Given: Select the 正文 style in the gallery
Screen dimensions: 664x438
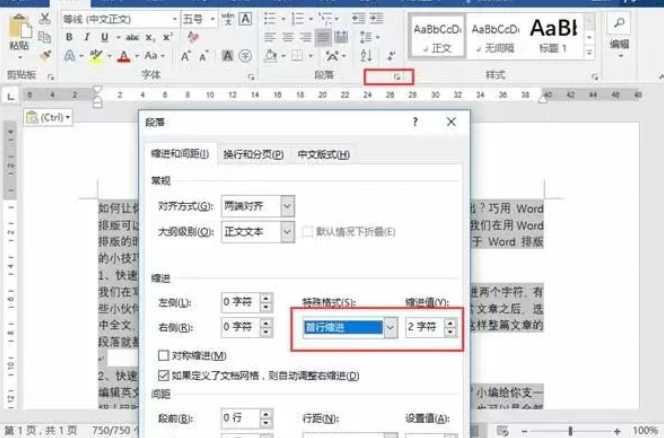Looking at the screenshot, I should 437,36.
